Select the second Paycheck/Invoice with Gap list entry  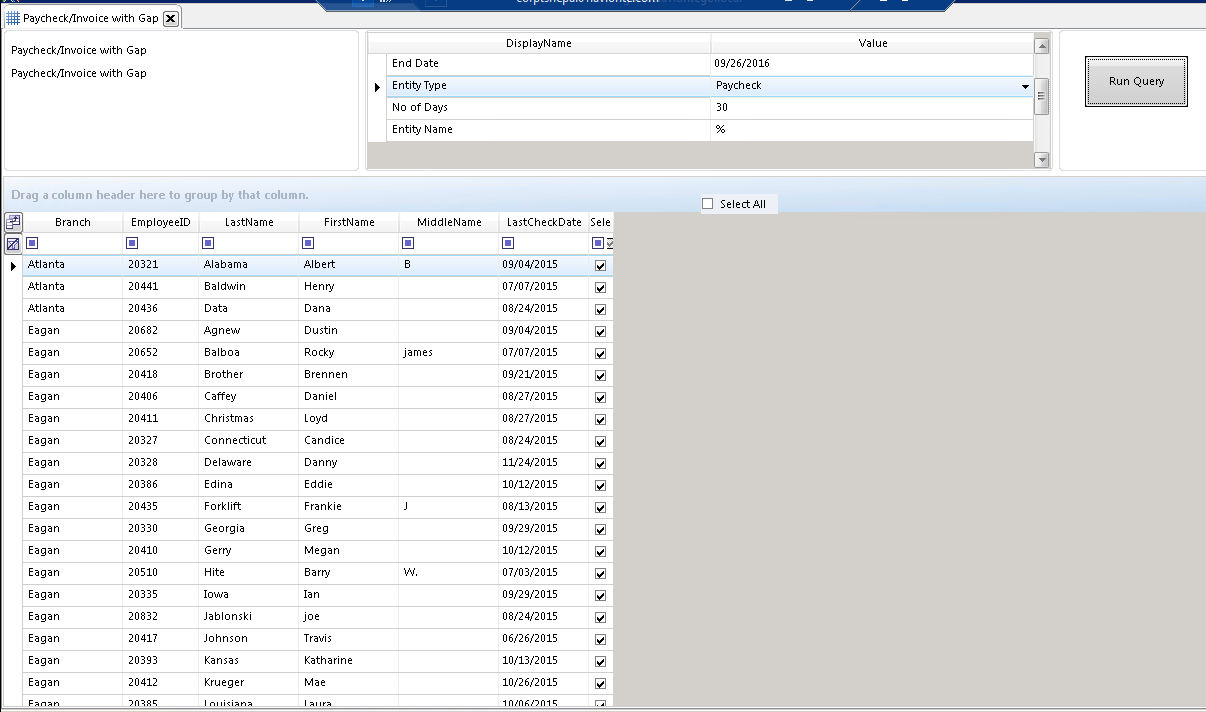click(x=79, y=73)
